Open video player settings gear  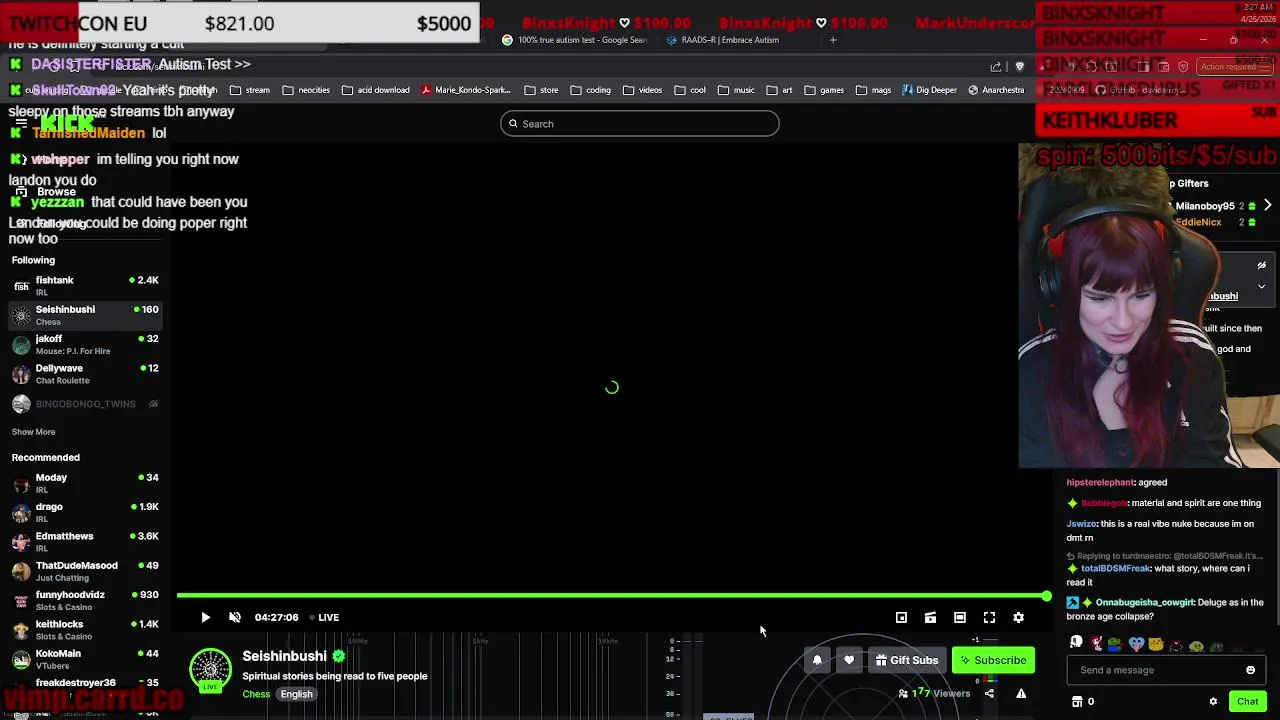(1019, 617)
